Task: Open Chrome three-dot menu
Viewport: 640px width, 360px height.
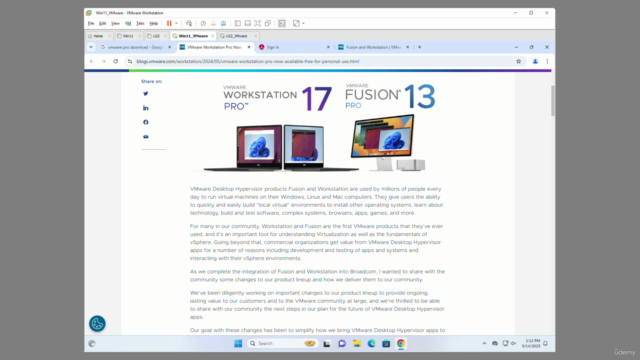Action: (547, 62)
